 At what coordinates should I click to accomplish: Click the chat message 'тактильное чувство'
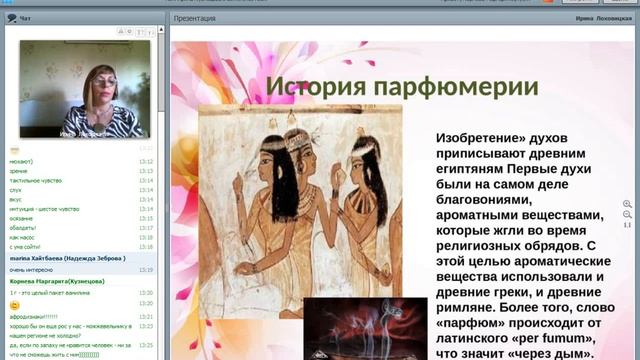tap(36, 180)
